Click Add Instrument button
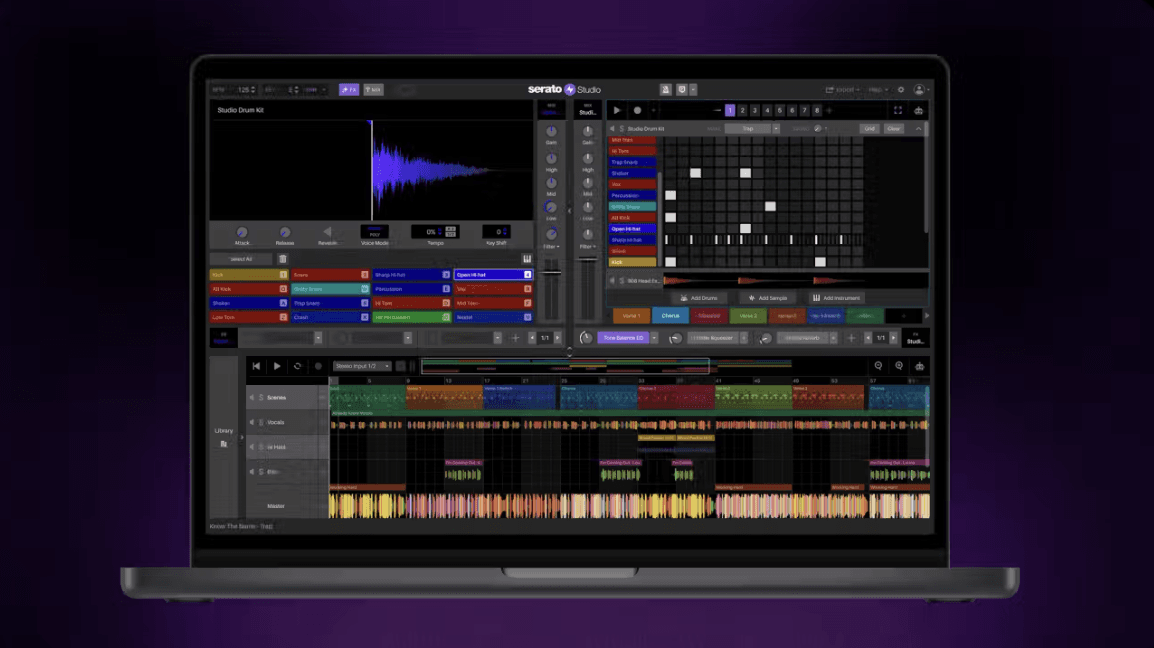The width and height of the screenshot is (1154, 648). tap(836, 298)
